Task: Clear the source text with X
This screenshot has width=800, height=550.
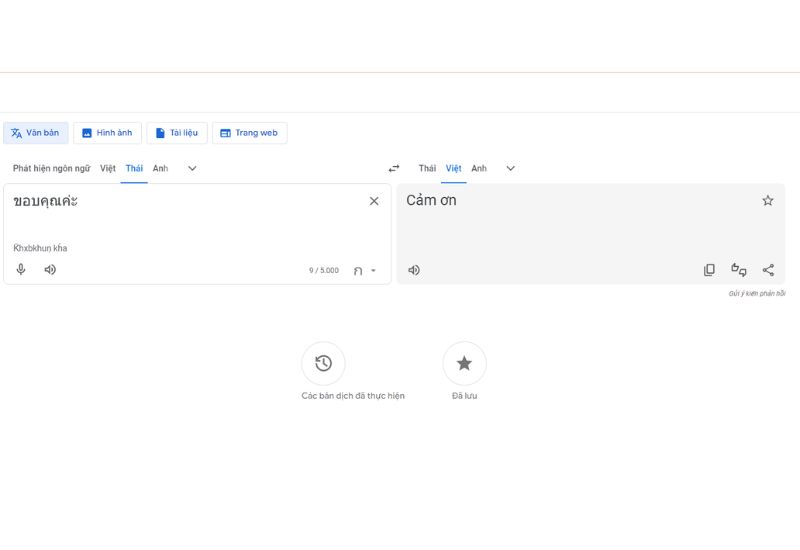Action: coord(374,201)
